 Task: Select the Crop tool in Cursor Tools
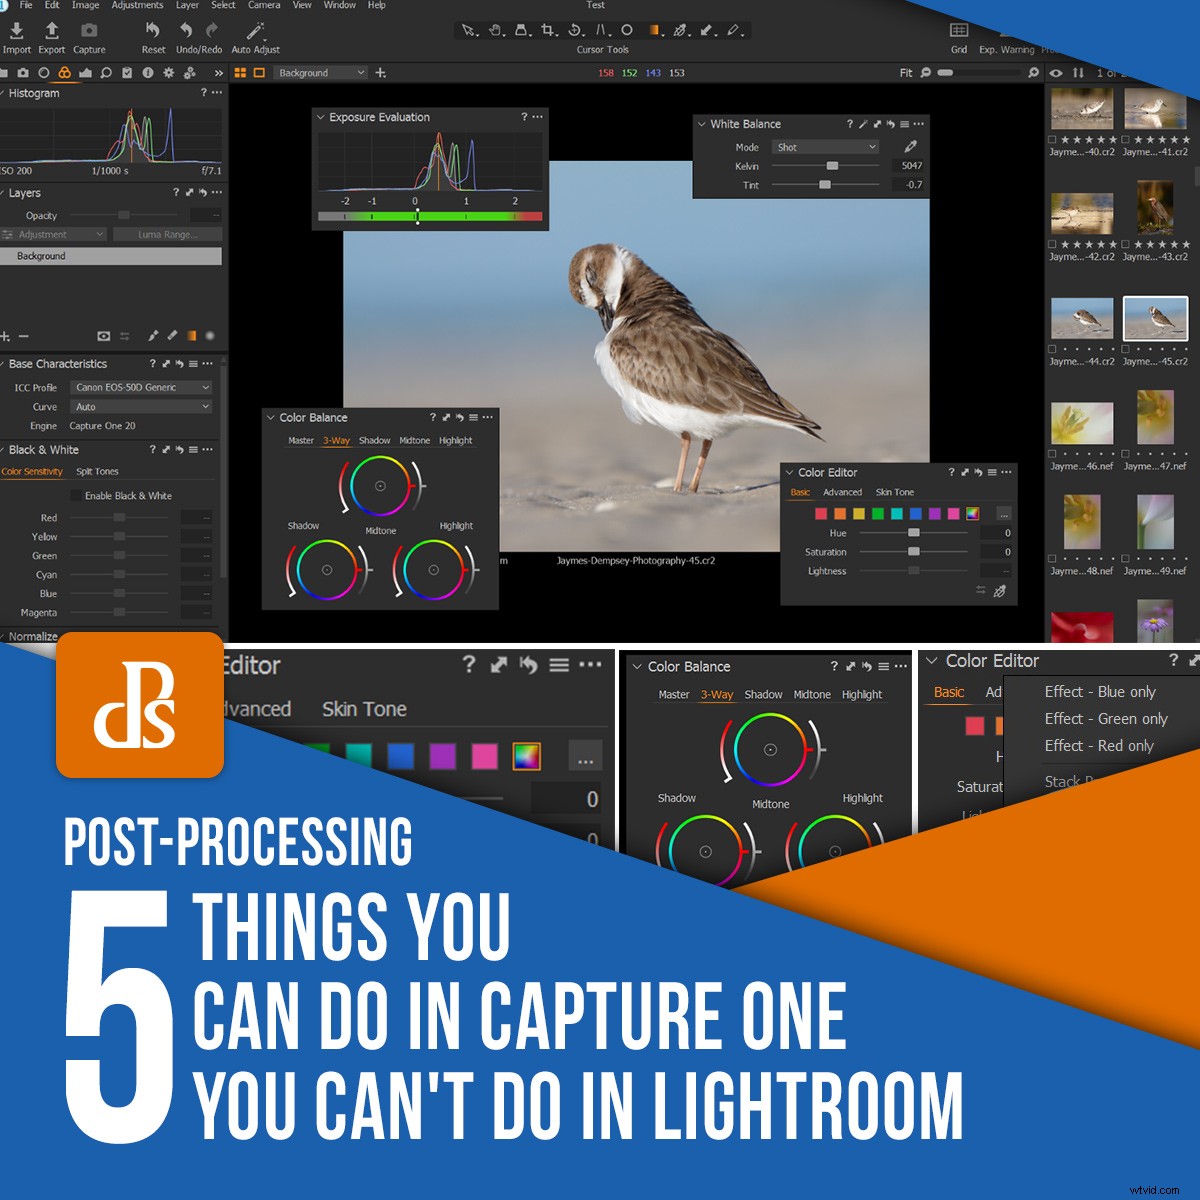point(548,30)
